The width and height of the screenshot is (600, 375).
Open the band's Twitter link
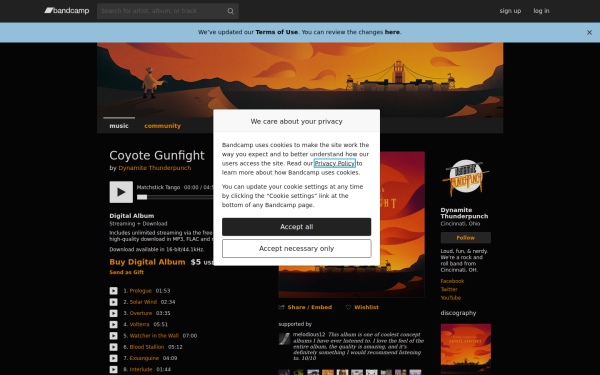click(449, 290)
